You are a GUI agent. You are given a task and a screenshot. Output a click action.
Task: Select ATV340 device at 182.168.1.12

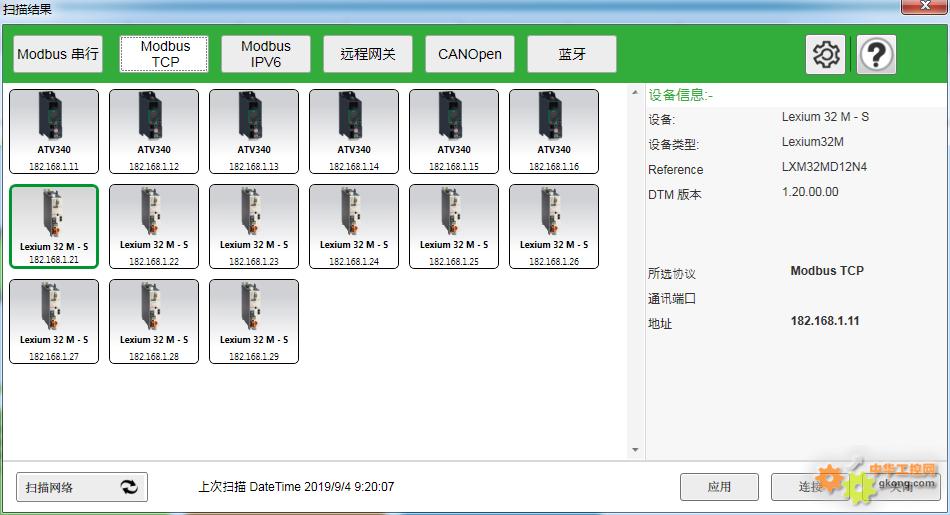click(x=154, y=131)
